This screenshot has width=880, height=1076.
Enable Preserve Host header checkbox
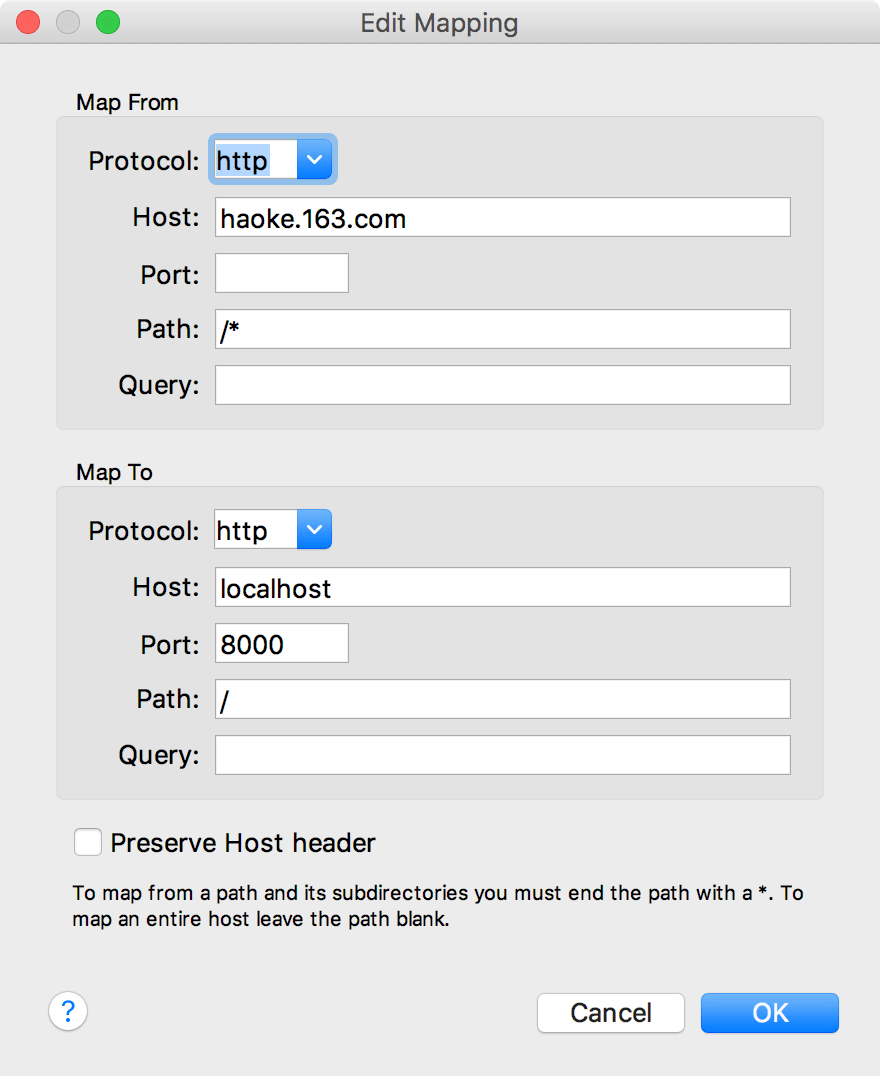88,843
